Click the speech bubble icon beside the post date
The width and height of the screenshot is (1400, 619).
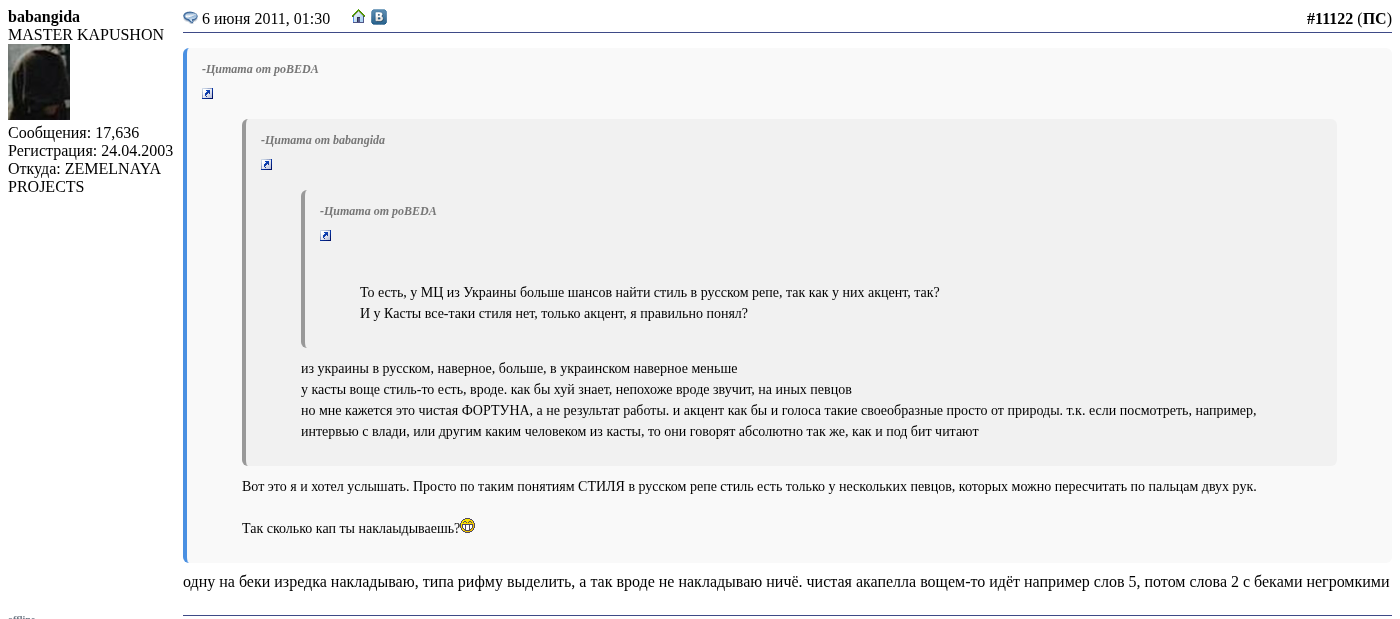(x=190, y=18)
